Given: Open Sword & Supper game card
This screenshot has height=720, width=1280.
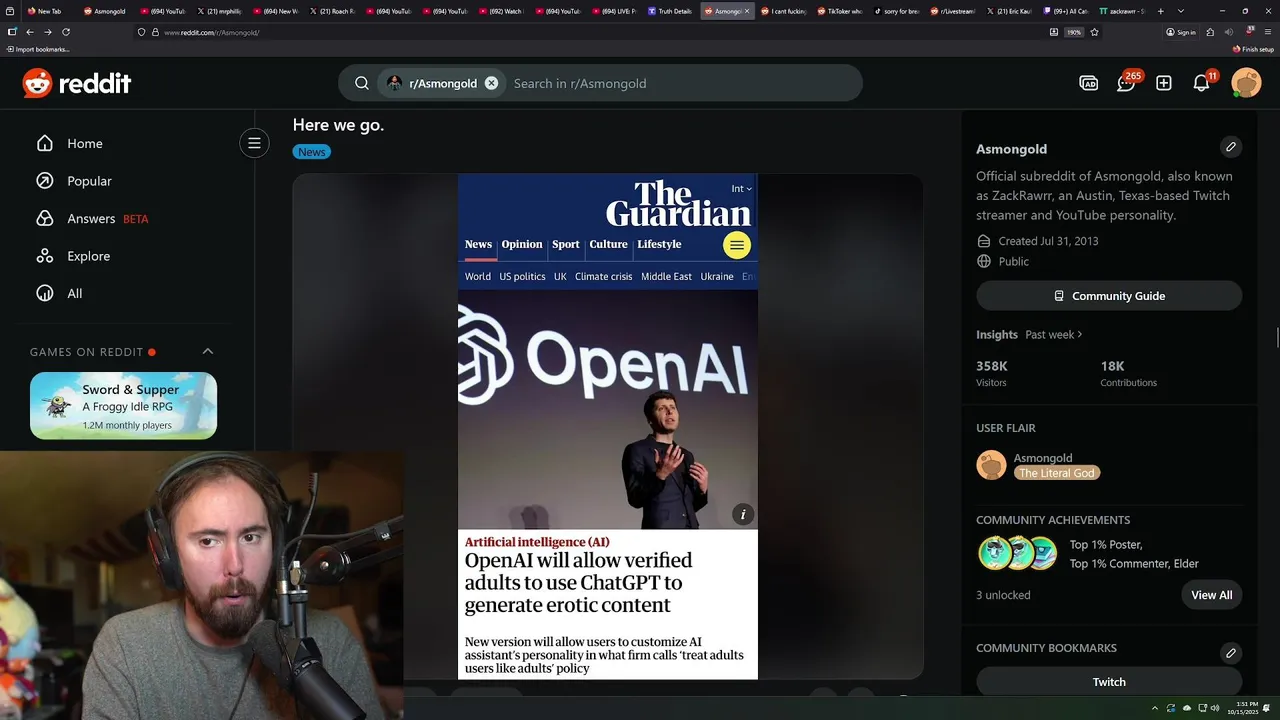Looking at the screenshot, I should (x=123, y=406).
